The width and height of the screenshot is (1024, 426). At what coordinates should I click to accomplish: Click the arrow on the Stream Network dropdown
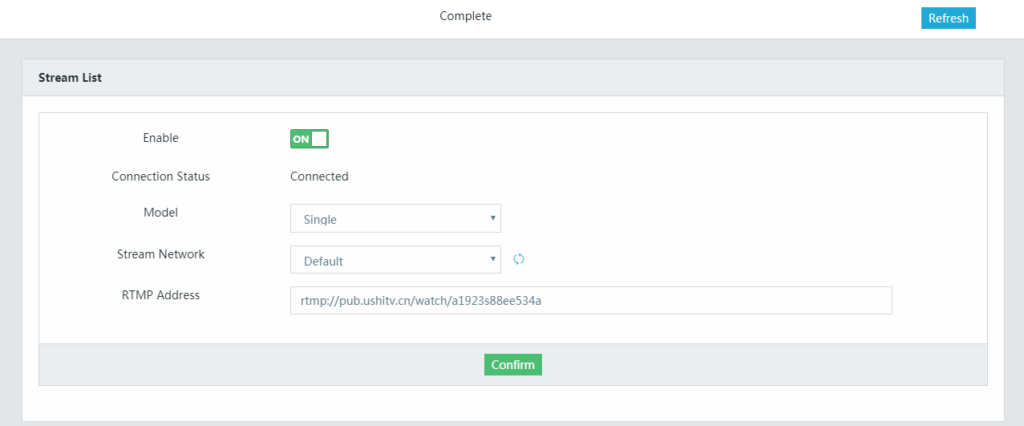[493, 260]
